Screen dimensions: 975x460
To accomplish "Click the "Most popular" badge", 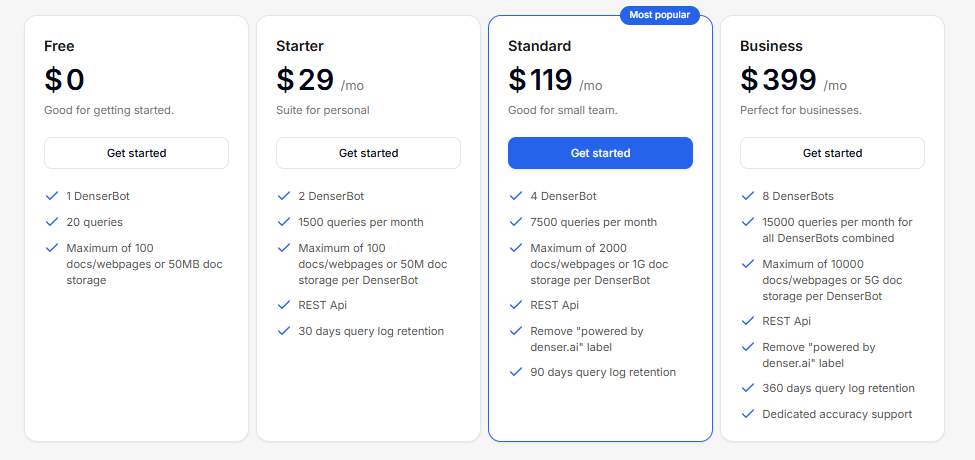I will tap(659, 15).
